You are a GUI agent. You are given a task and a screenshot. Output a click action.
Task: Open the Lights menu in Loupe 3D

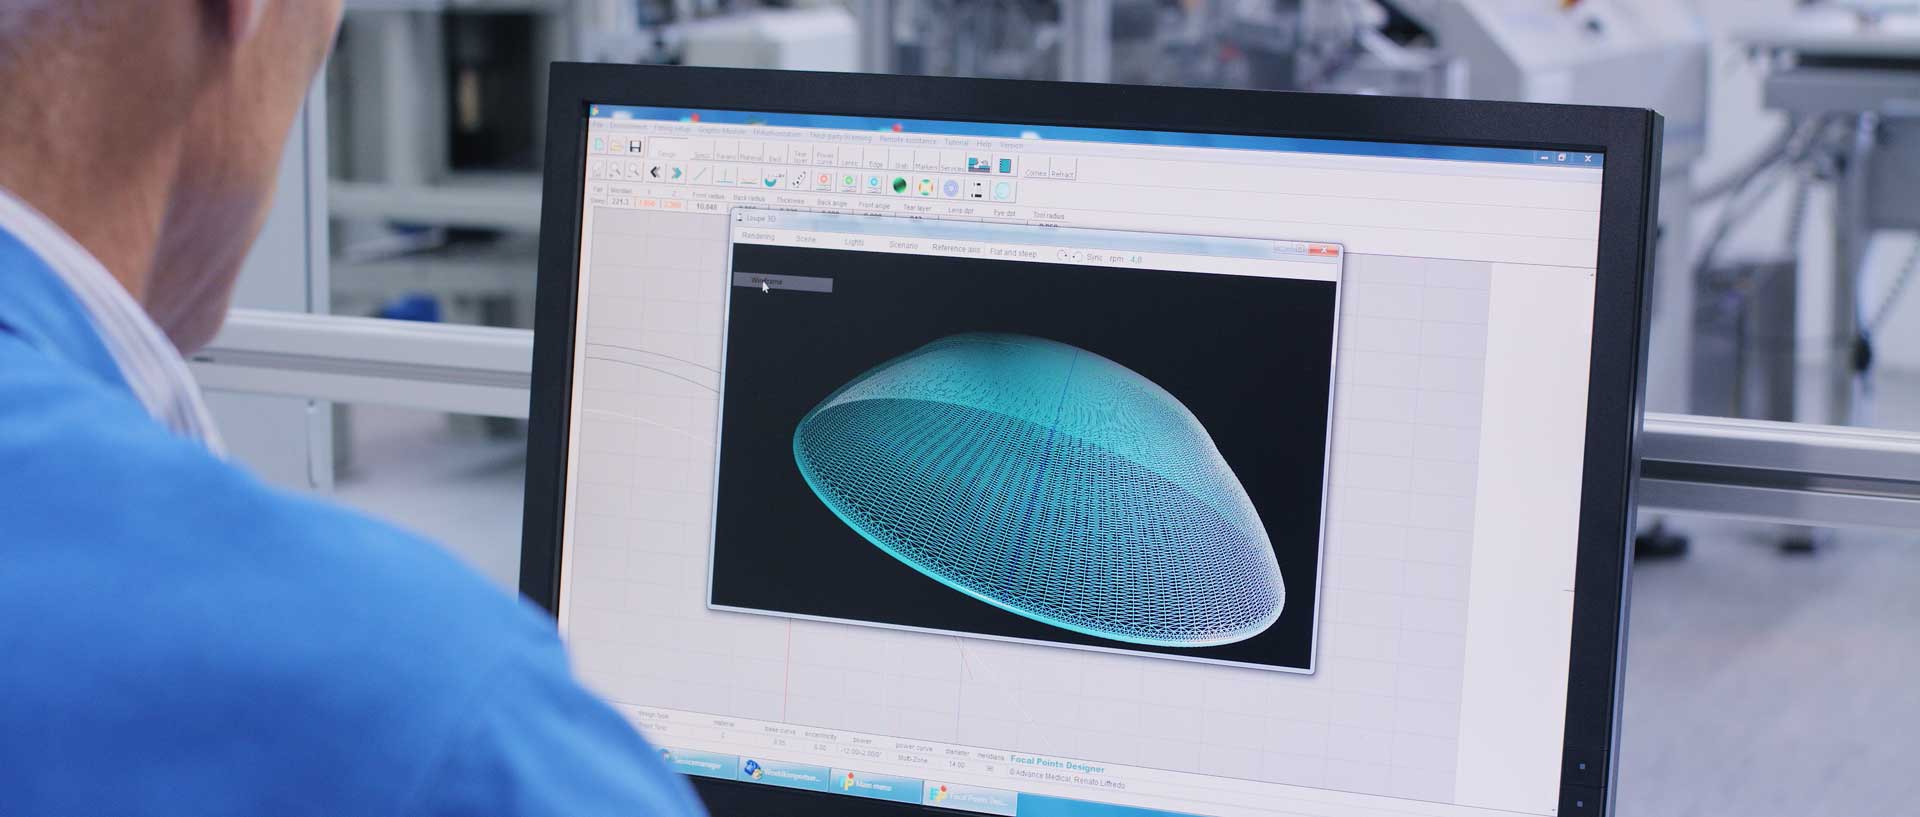[x=854, y=242]
